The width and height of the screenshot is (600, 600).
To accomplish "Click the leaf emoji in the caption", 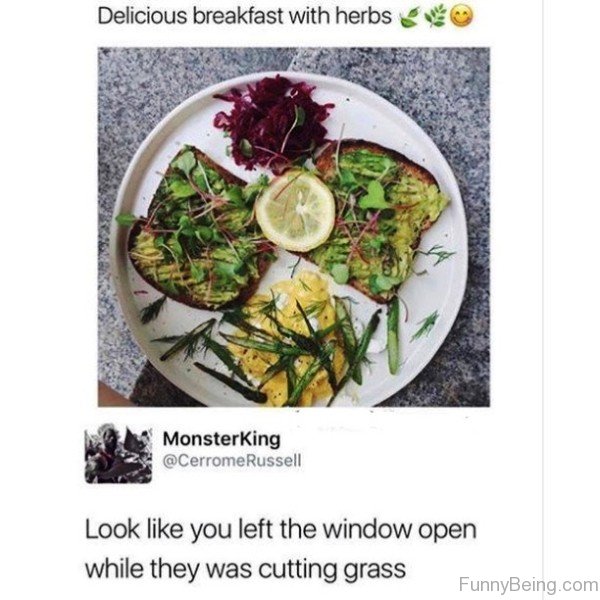I will 410,18.
